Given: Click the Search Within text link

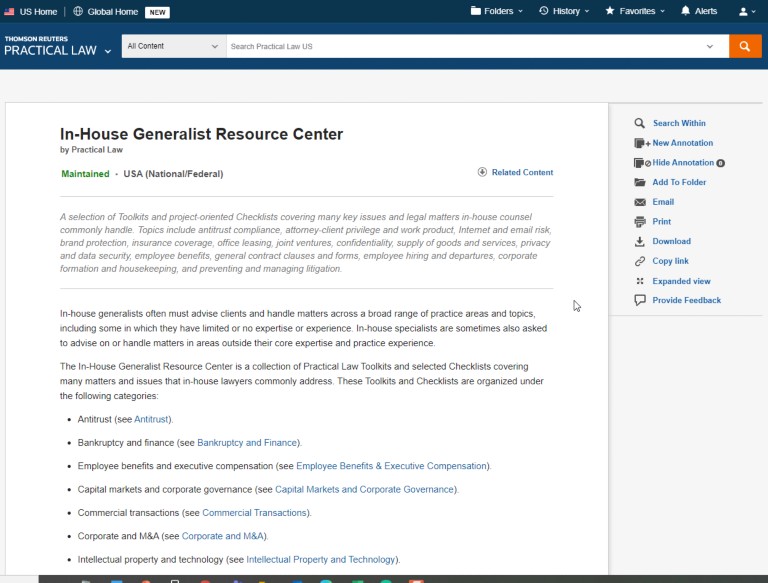Looking at the screenshot, I should (x=679, y=123).
